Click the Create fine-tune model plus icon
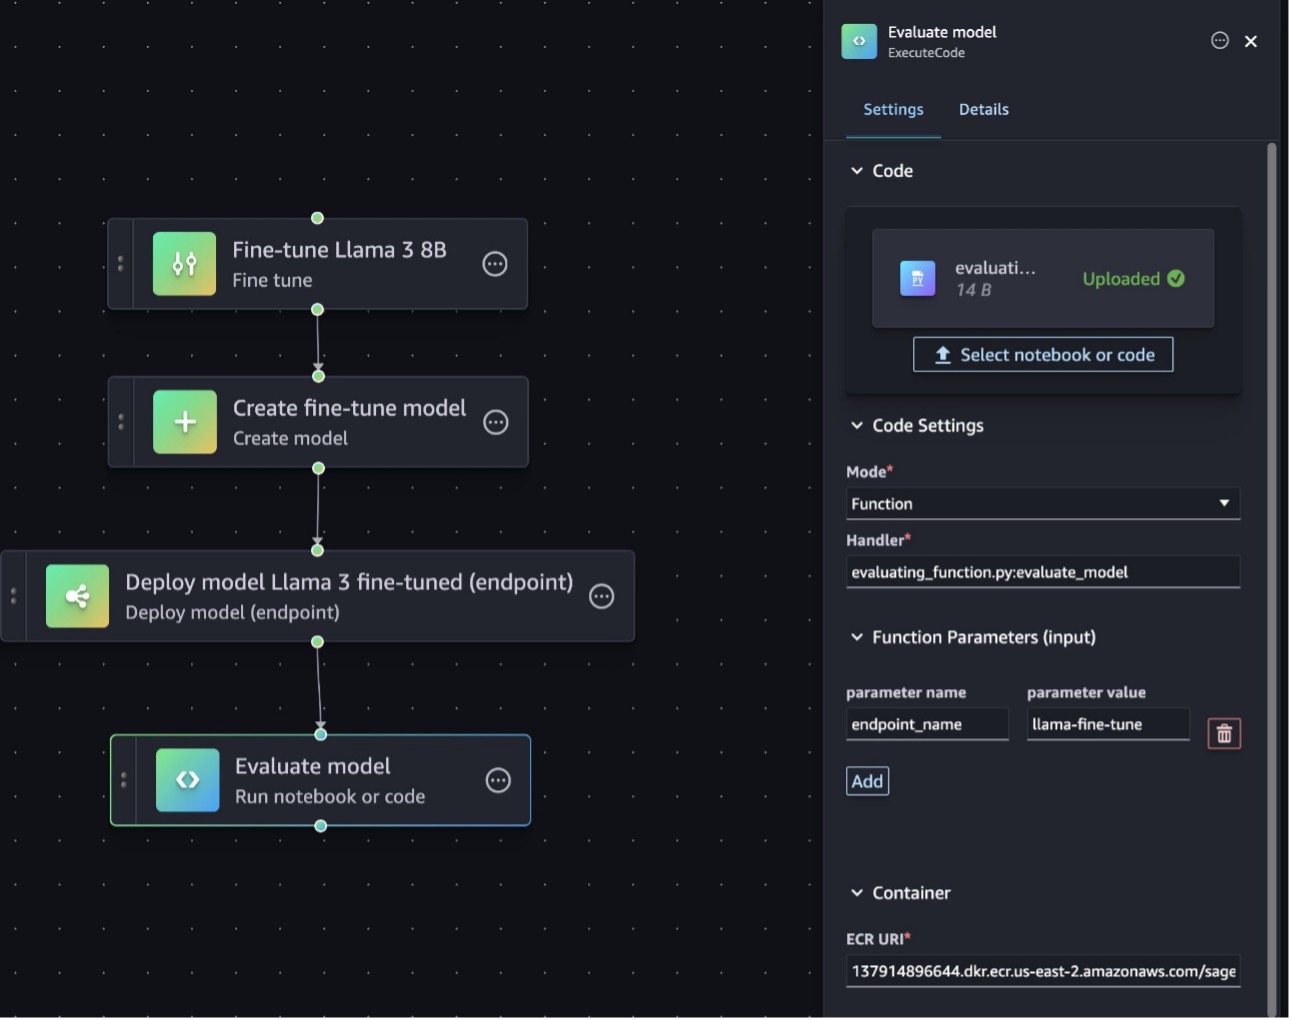 pos(185,422)
